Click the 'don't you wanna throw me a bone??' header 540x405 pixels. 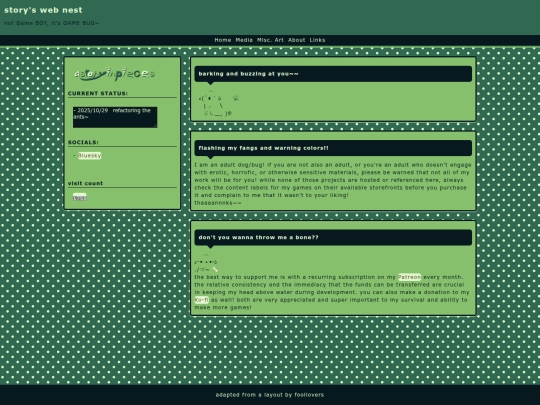click(x=333, y=238)
